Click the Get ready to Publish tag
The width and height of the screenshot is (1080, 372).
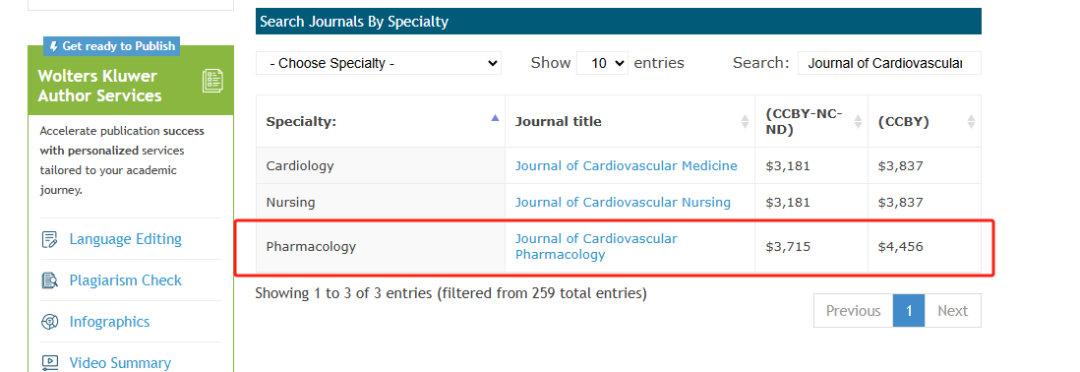point(112,46)
